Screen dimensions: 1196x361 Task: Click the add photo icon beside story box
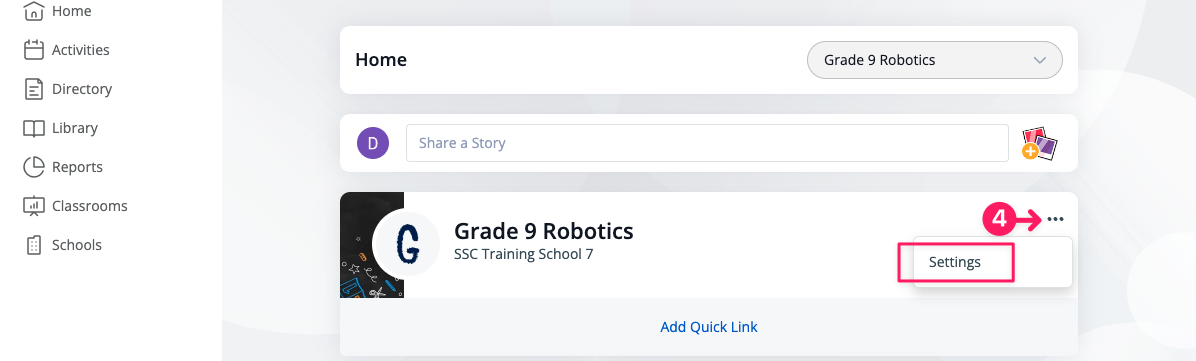[x=1040, y=143]
